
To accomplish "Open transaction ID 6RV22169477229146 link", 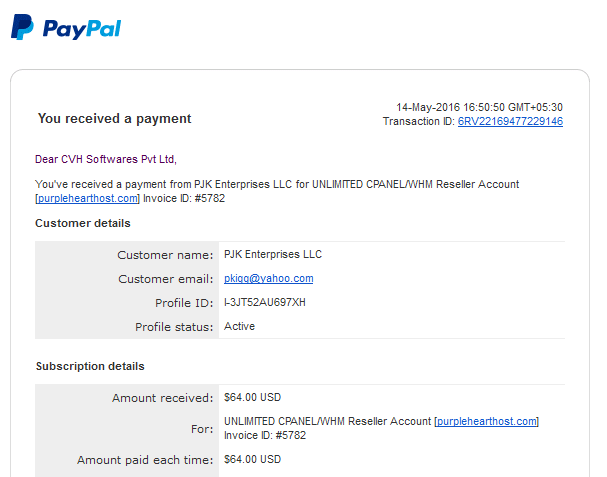I will click(x=510, y=122).
